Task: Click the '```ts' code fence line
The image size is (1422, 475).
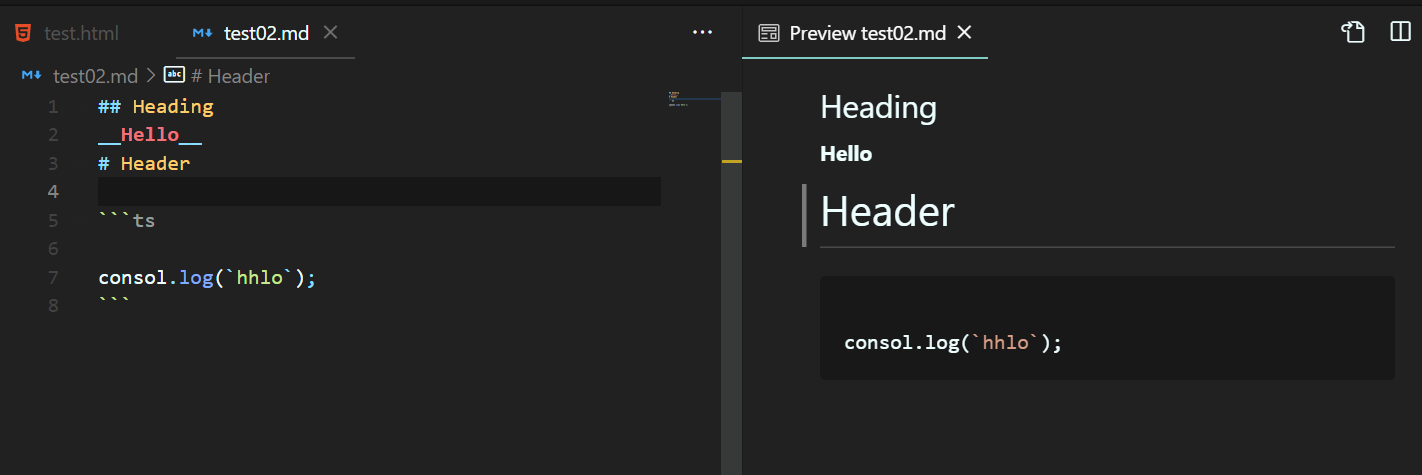Action: click(127, 221)
